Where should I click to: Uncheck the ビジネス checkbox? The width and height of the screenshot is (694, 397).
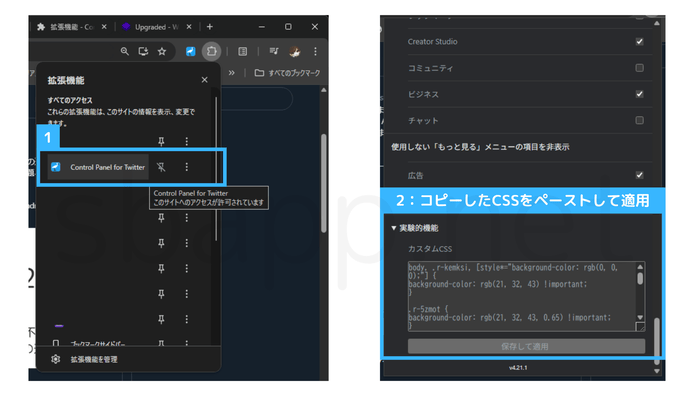[639, 94]
